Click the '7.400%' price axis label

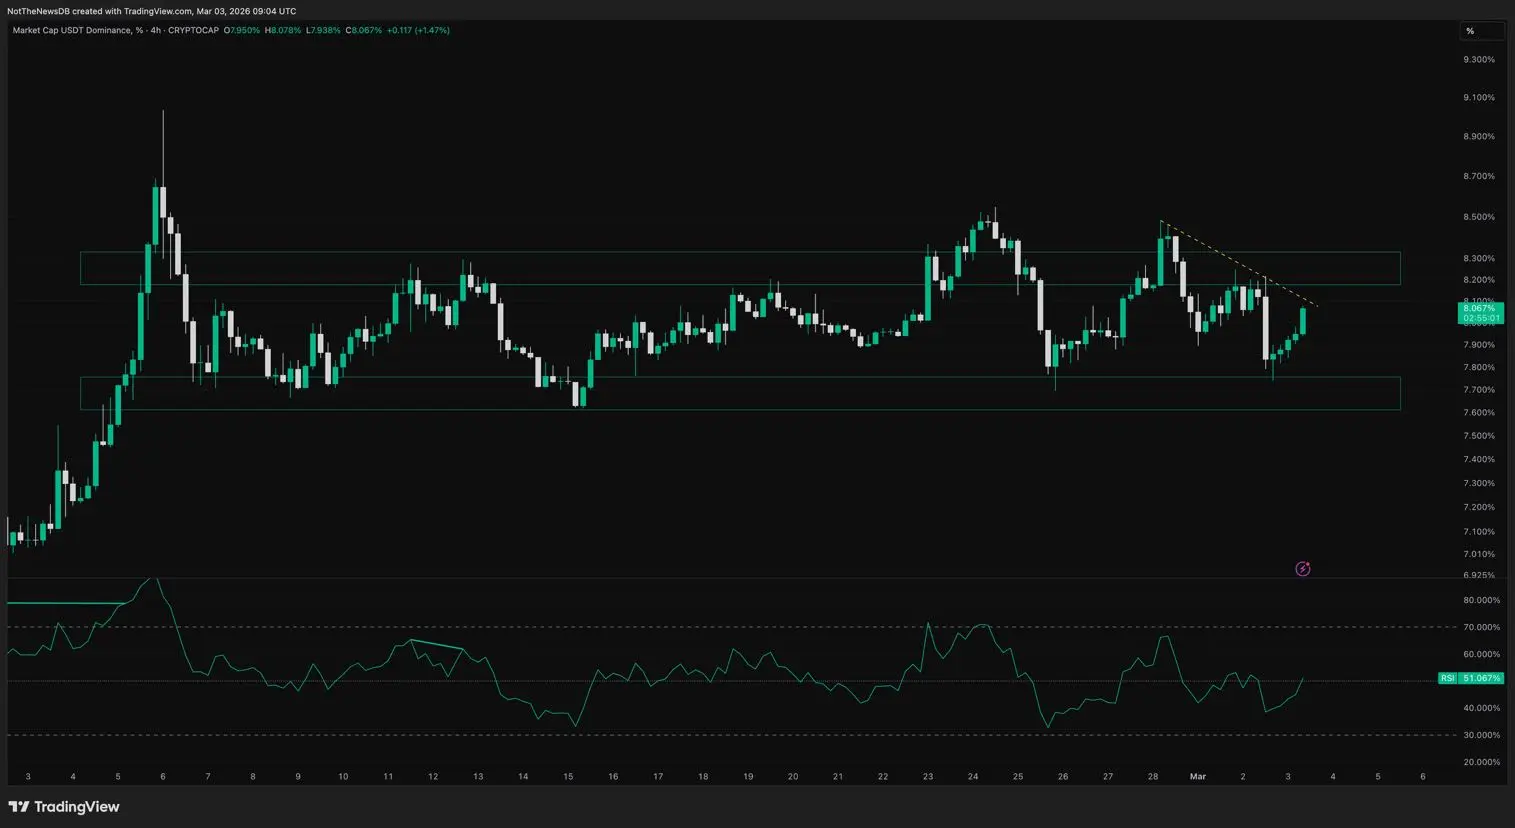(1479, 460)
